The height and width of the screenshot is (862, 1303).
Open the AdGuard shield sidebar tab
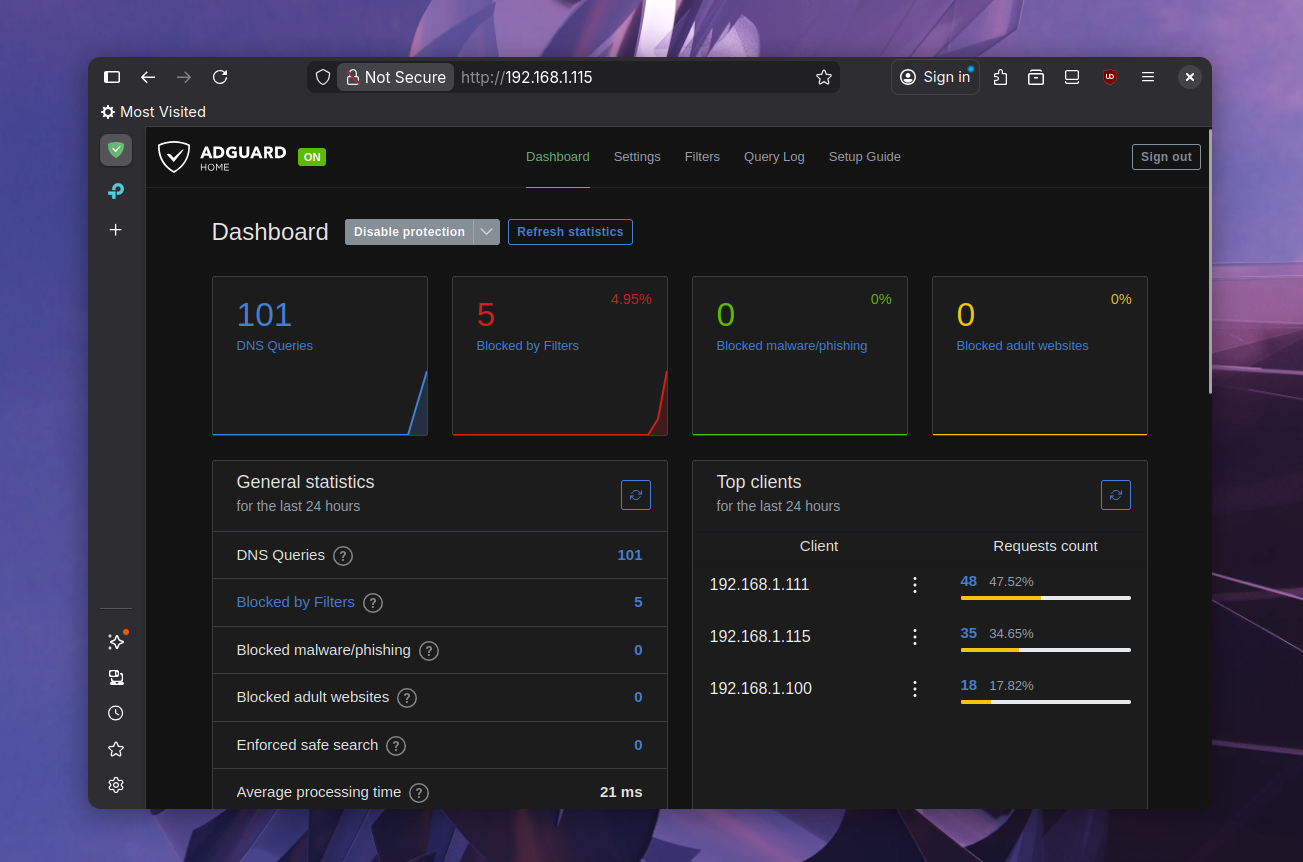point(116,150)
